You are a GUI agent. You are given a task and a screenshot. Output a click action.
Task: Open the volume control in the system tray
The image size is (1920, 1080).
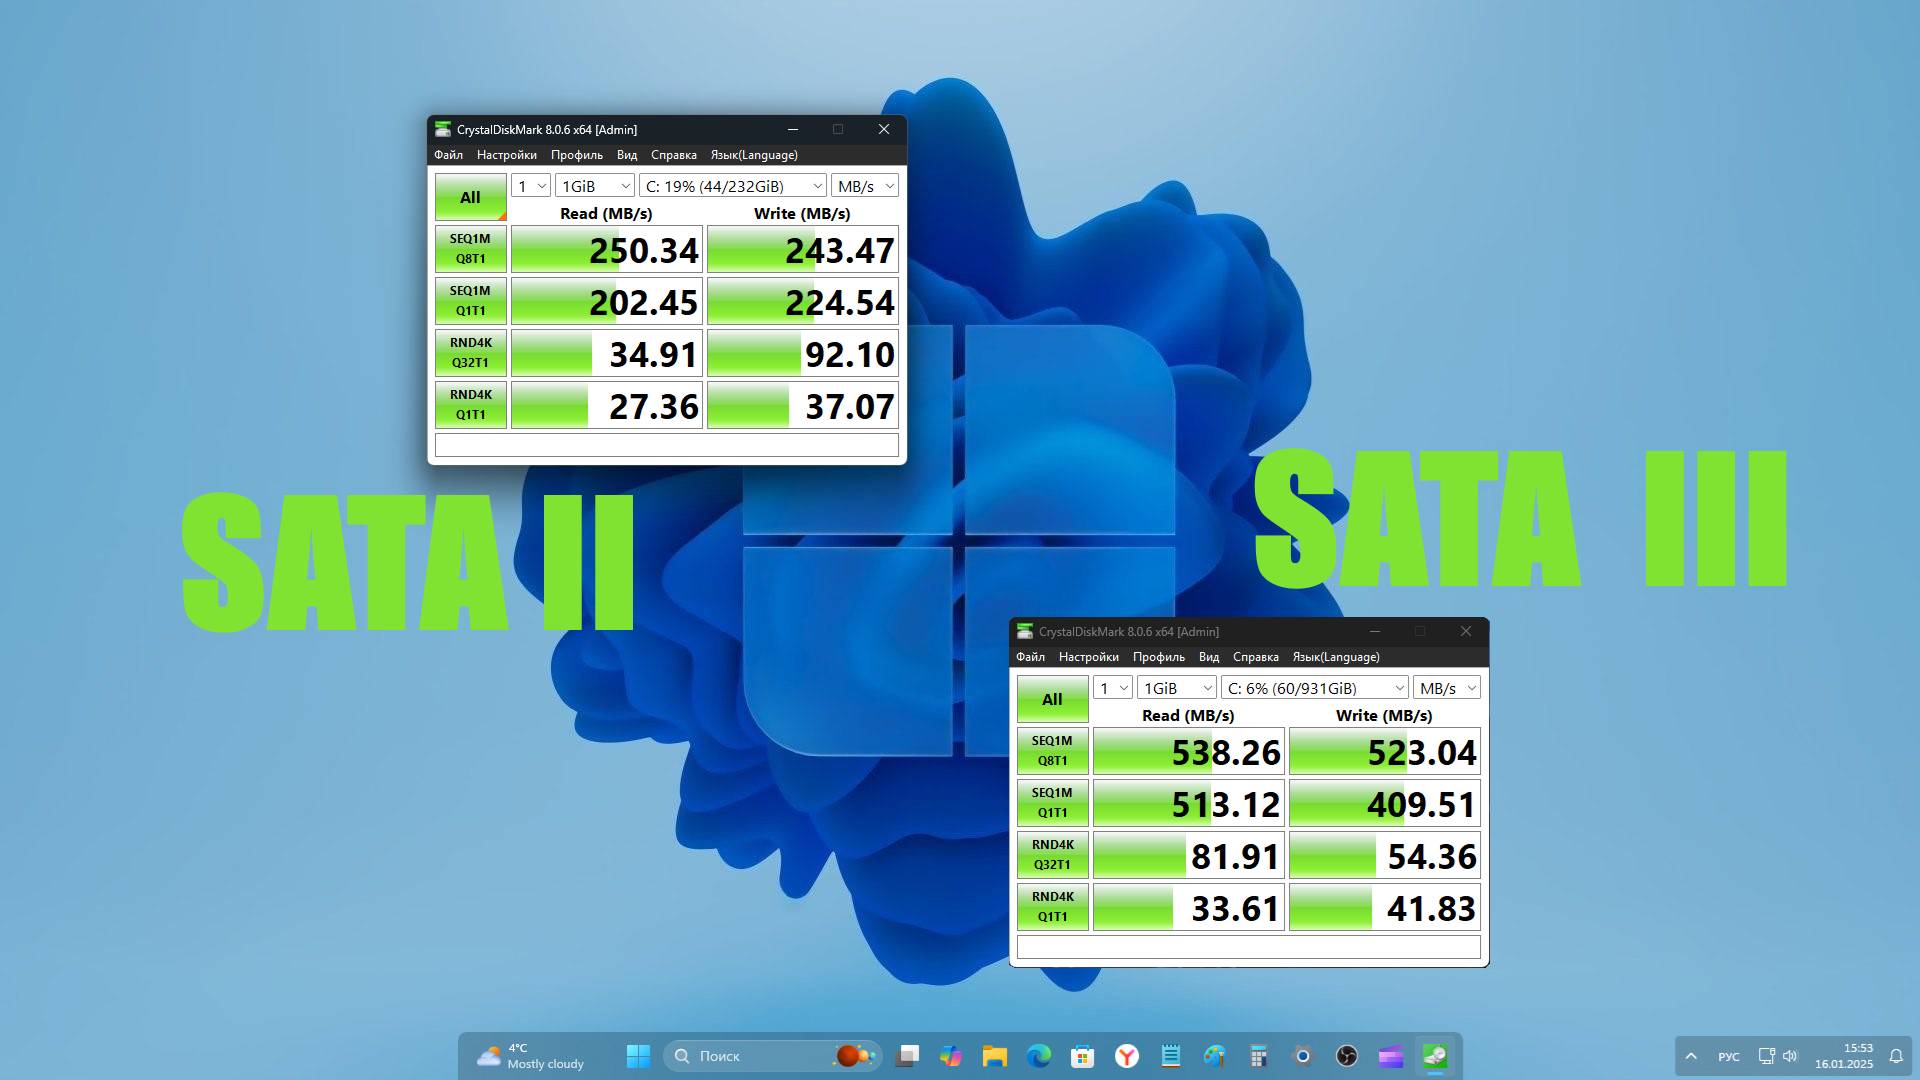(x=1789, y=1055)
